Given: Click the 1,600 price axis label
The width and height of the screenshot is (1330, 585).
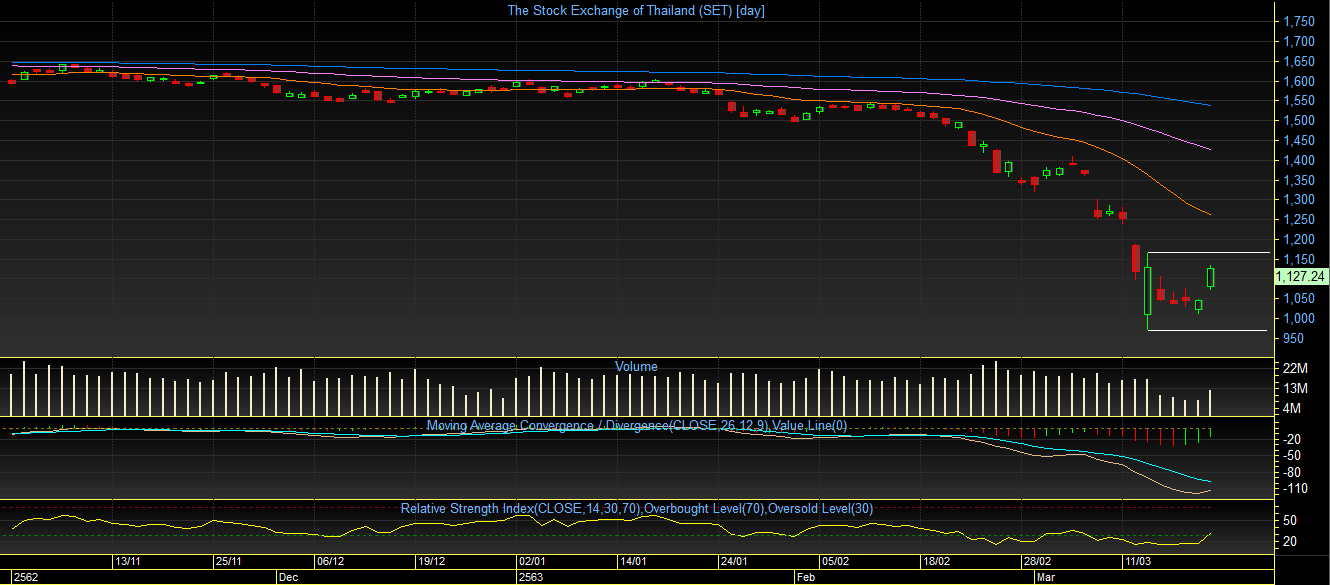Looking at the screenshot, I should click(x=1298, y=81).
